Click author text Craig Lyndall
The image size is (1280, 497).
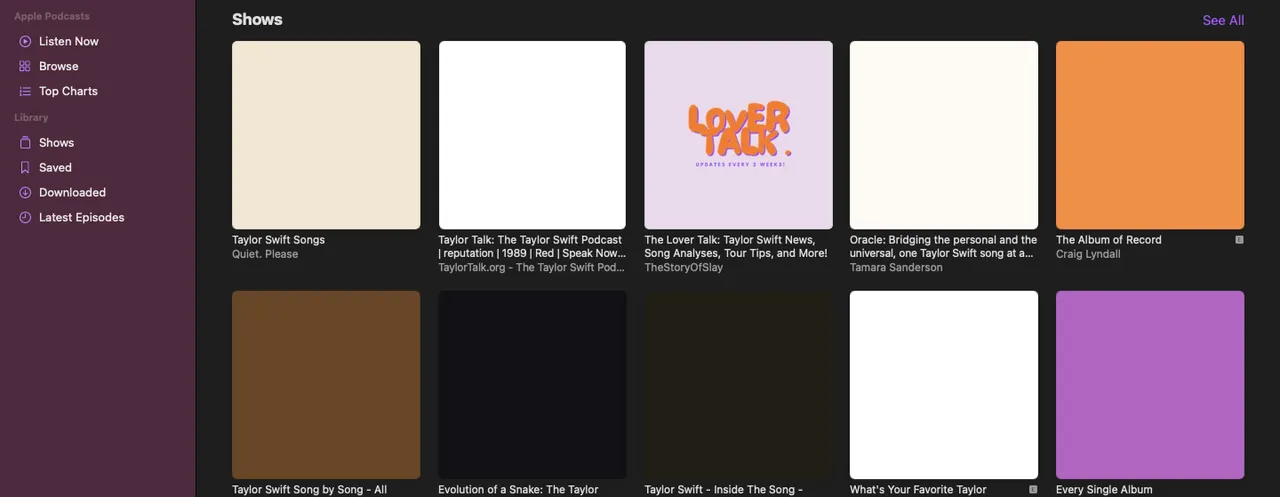point(1088,254)
